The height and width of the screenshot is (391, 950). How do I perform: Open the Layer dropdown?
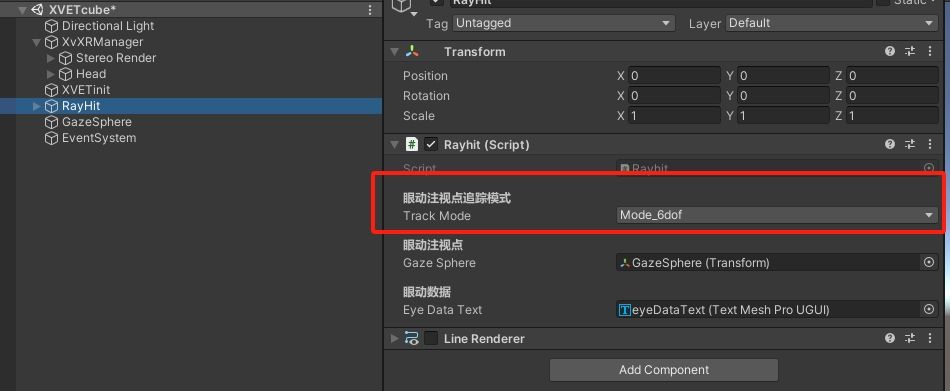pos(832,23)
